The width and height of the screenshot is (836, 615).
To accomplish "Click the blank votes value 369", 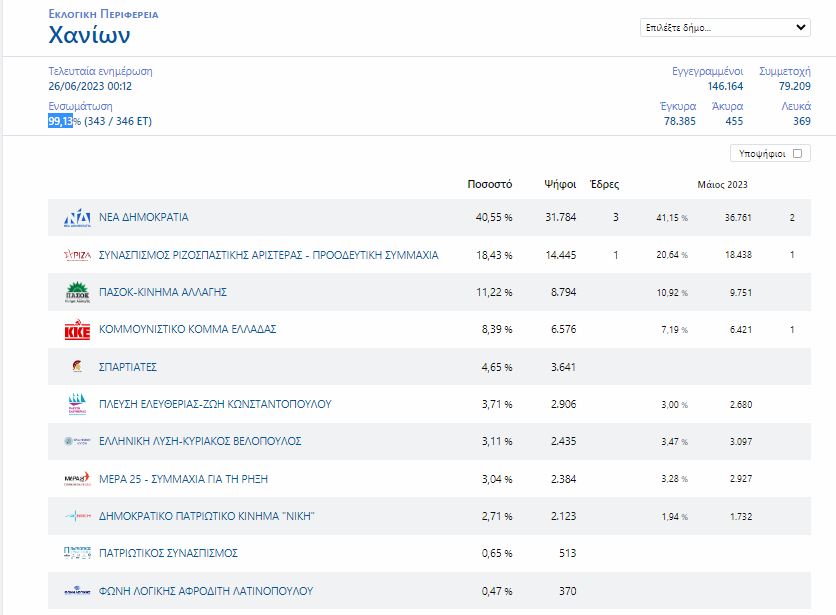I will [x=802, y=121].
